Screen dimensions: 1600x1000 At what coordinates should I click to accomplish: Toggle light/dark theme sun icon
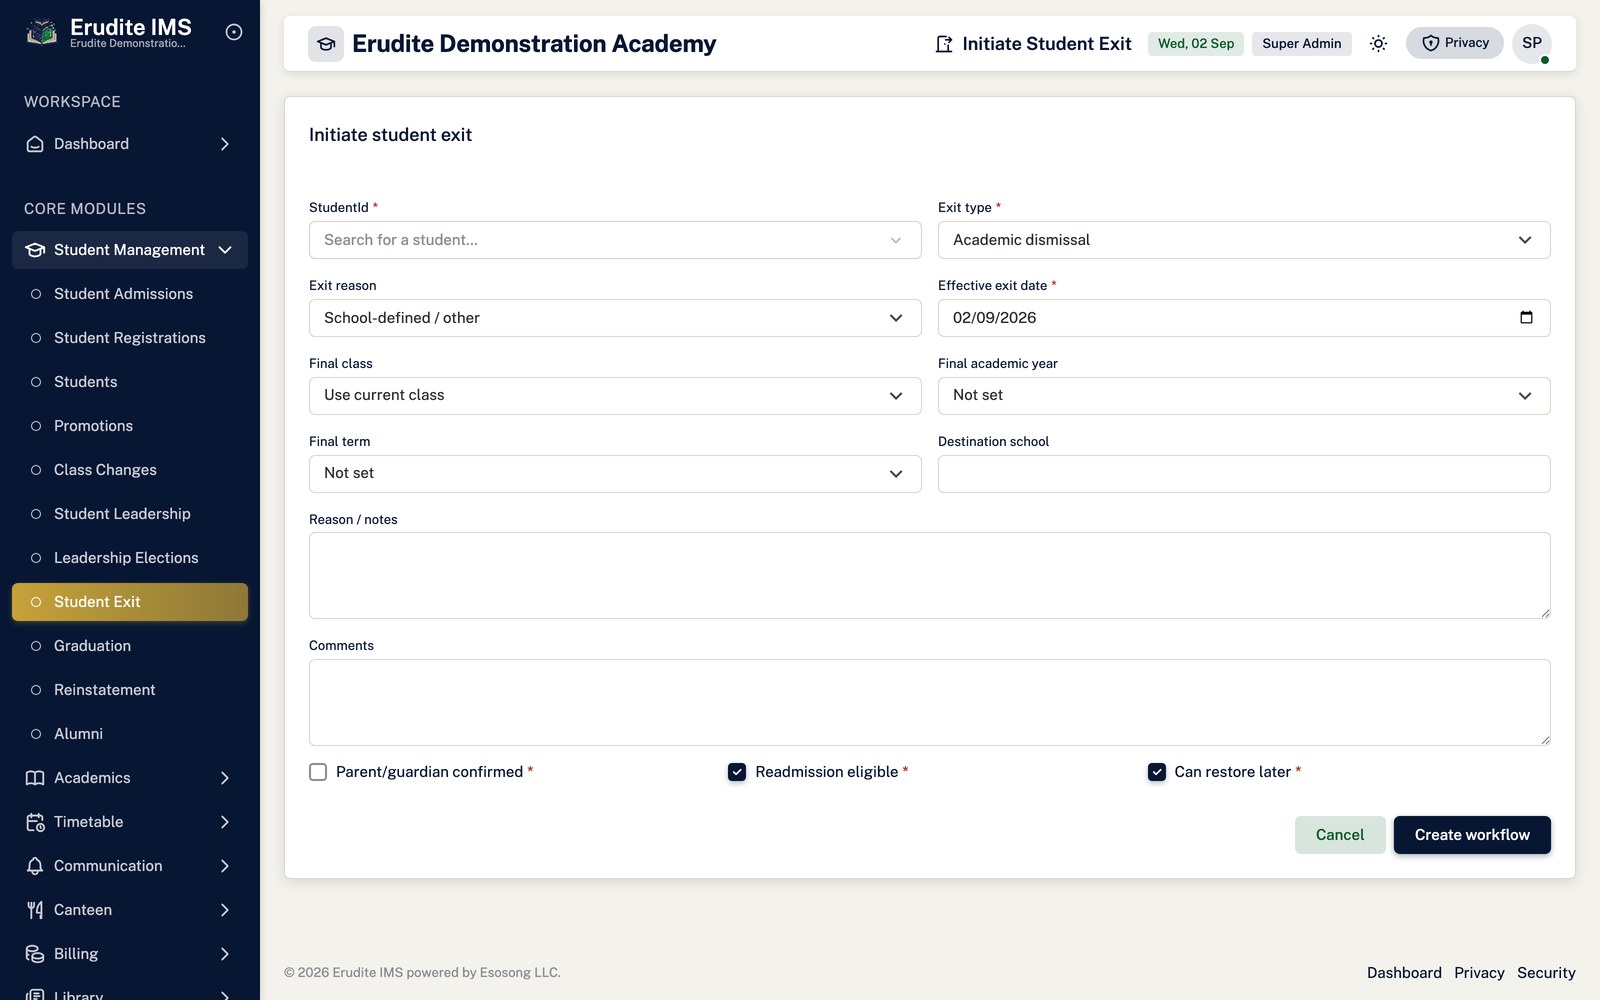coord(1378,43)
